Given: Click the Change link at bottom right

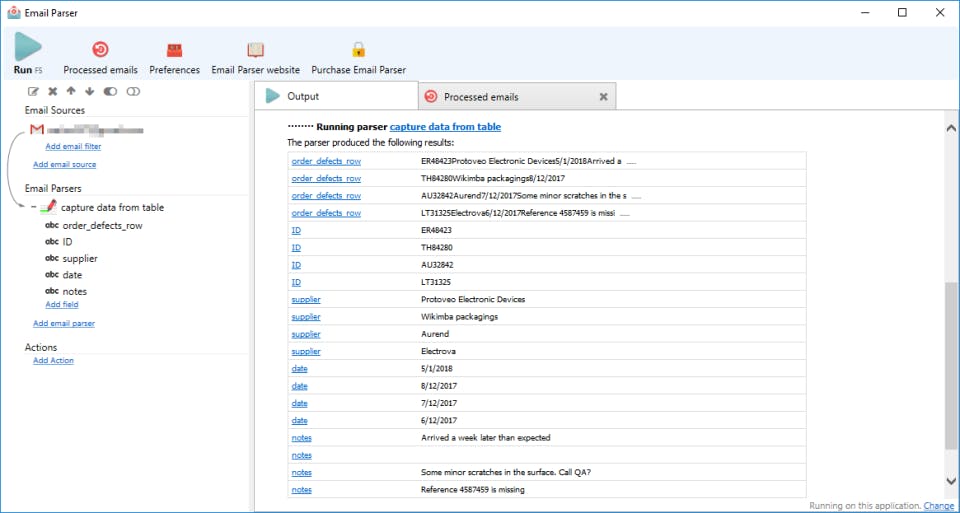Looking at the screenshot, I should click(x=939, y=506).
